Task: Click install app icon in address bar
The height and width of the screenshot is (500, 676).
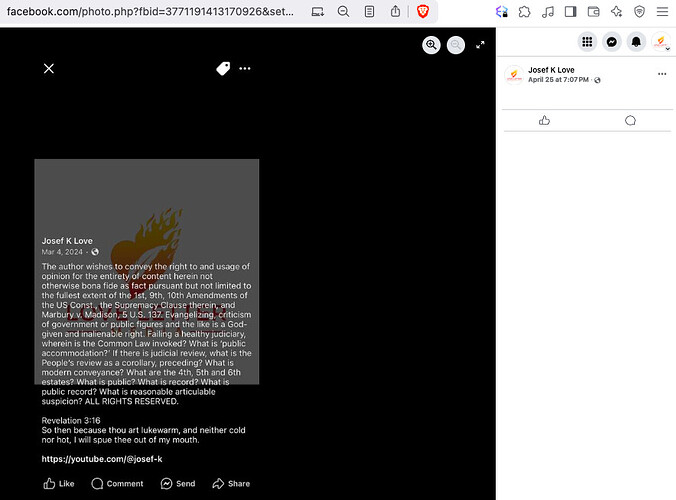Action: click(318, 12)
